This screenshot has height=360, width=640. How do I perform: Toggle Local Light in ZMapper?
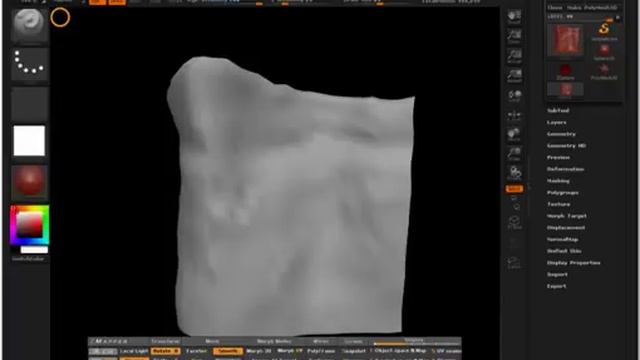[134, 351]
